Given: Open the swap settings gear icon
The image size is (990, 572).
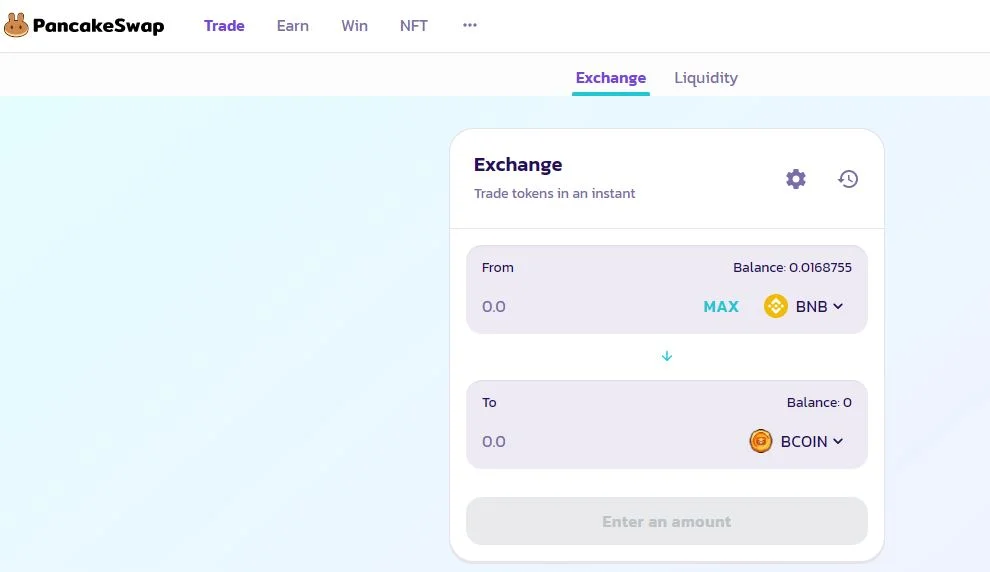Looking at the screenshot, I should point(796,179).
